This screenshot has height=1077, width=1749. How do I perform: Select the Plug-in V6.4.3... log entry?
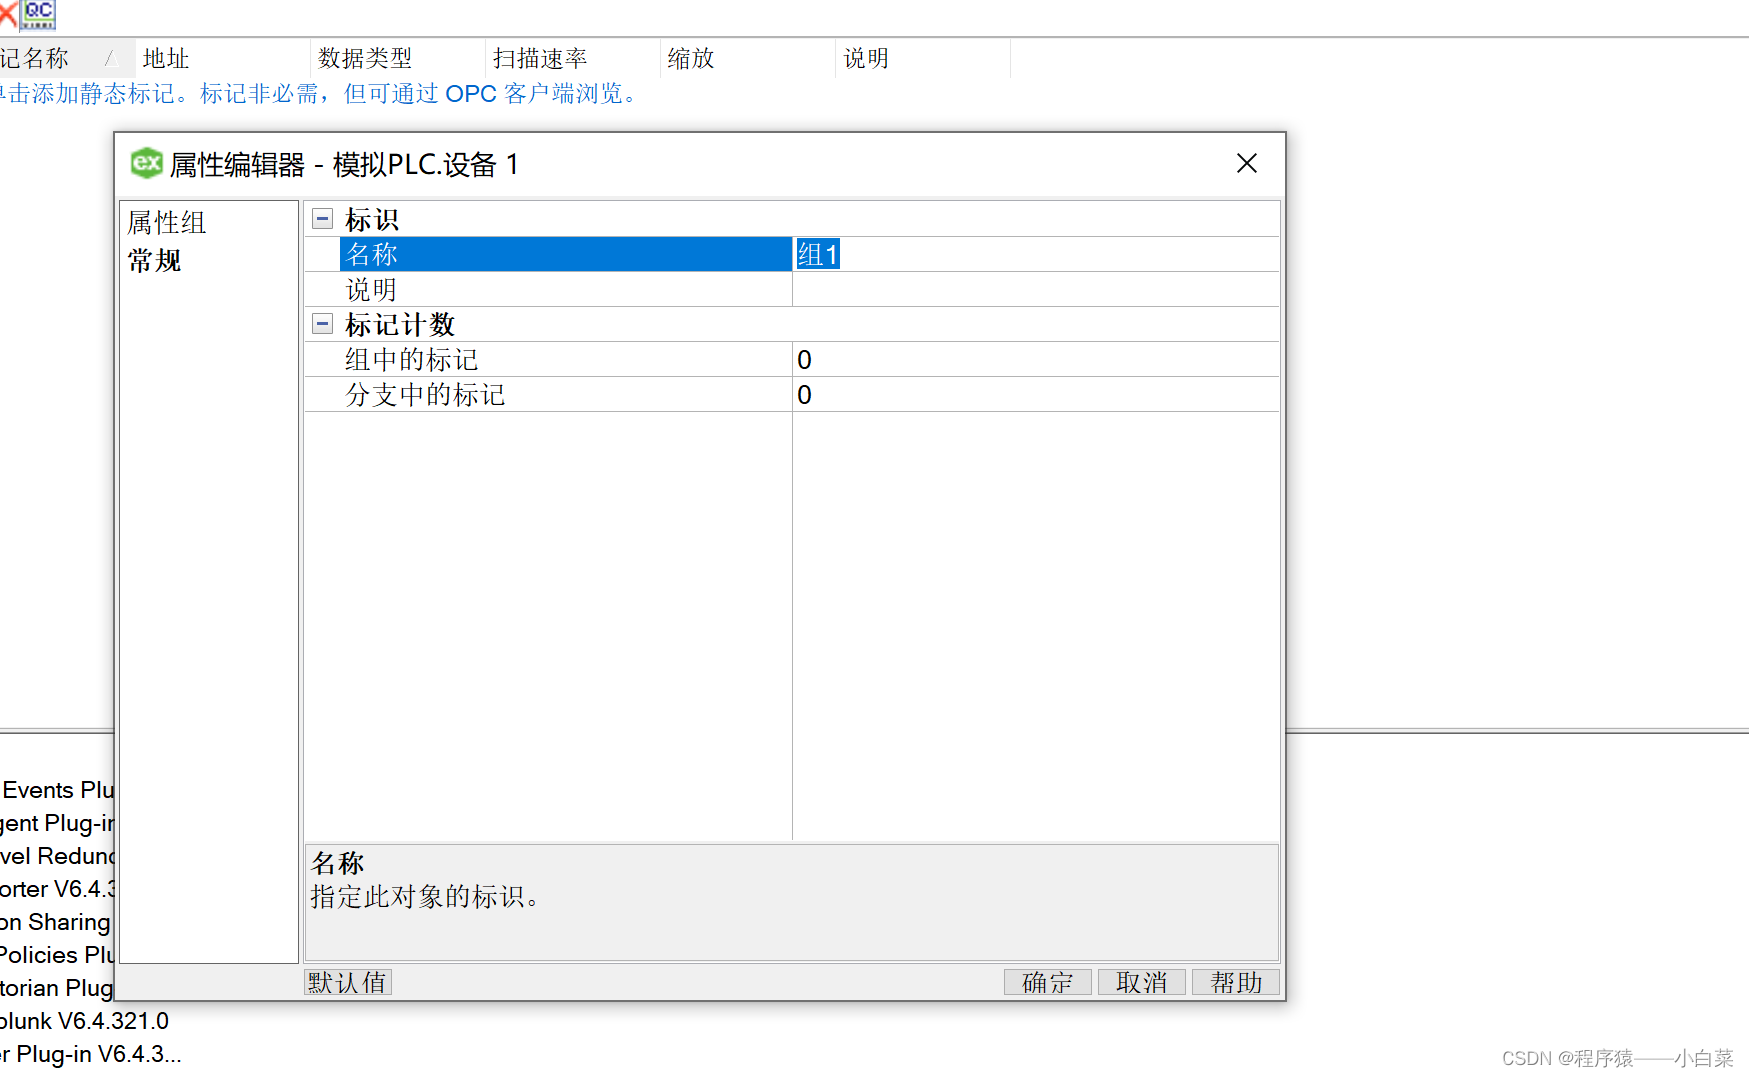pyautogui.click(x=90, y=1054)
